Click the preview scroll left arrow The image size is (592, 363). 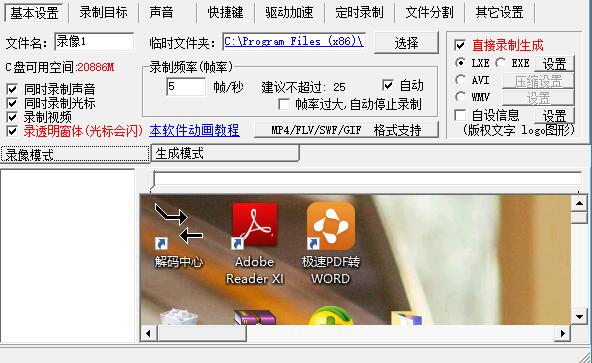pos(148,334)
